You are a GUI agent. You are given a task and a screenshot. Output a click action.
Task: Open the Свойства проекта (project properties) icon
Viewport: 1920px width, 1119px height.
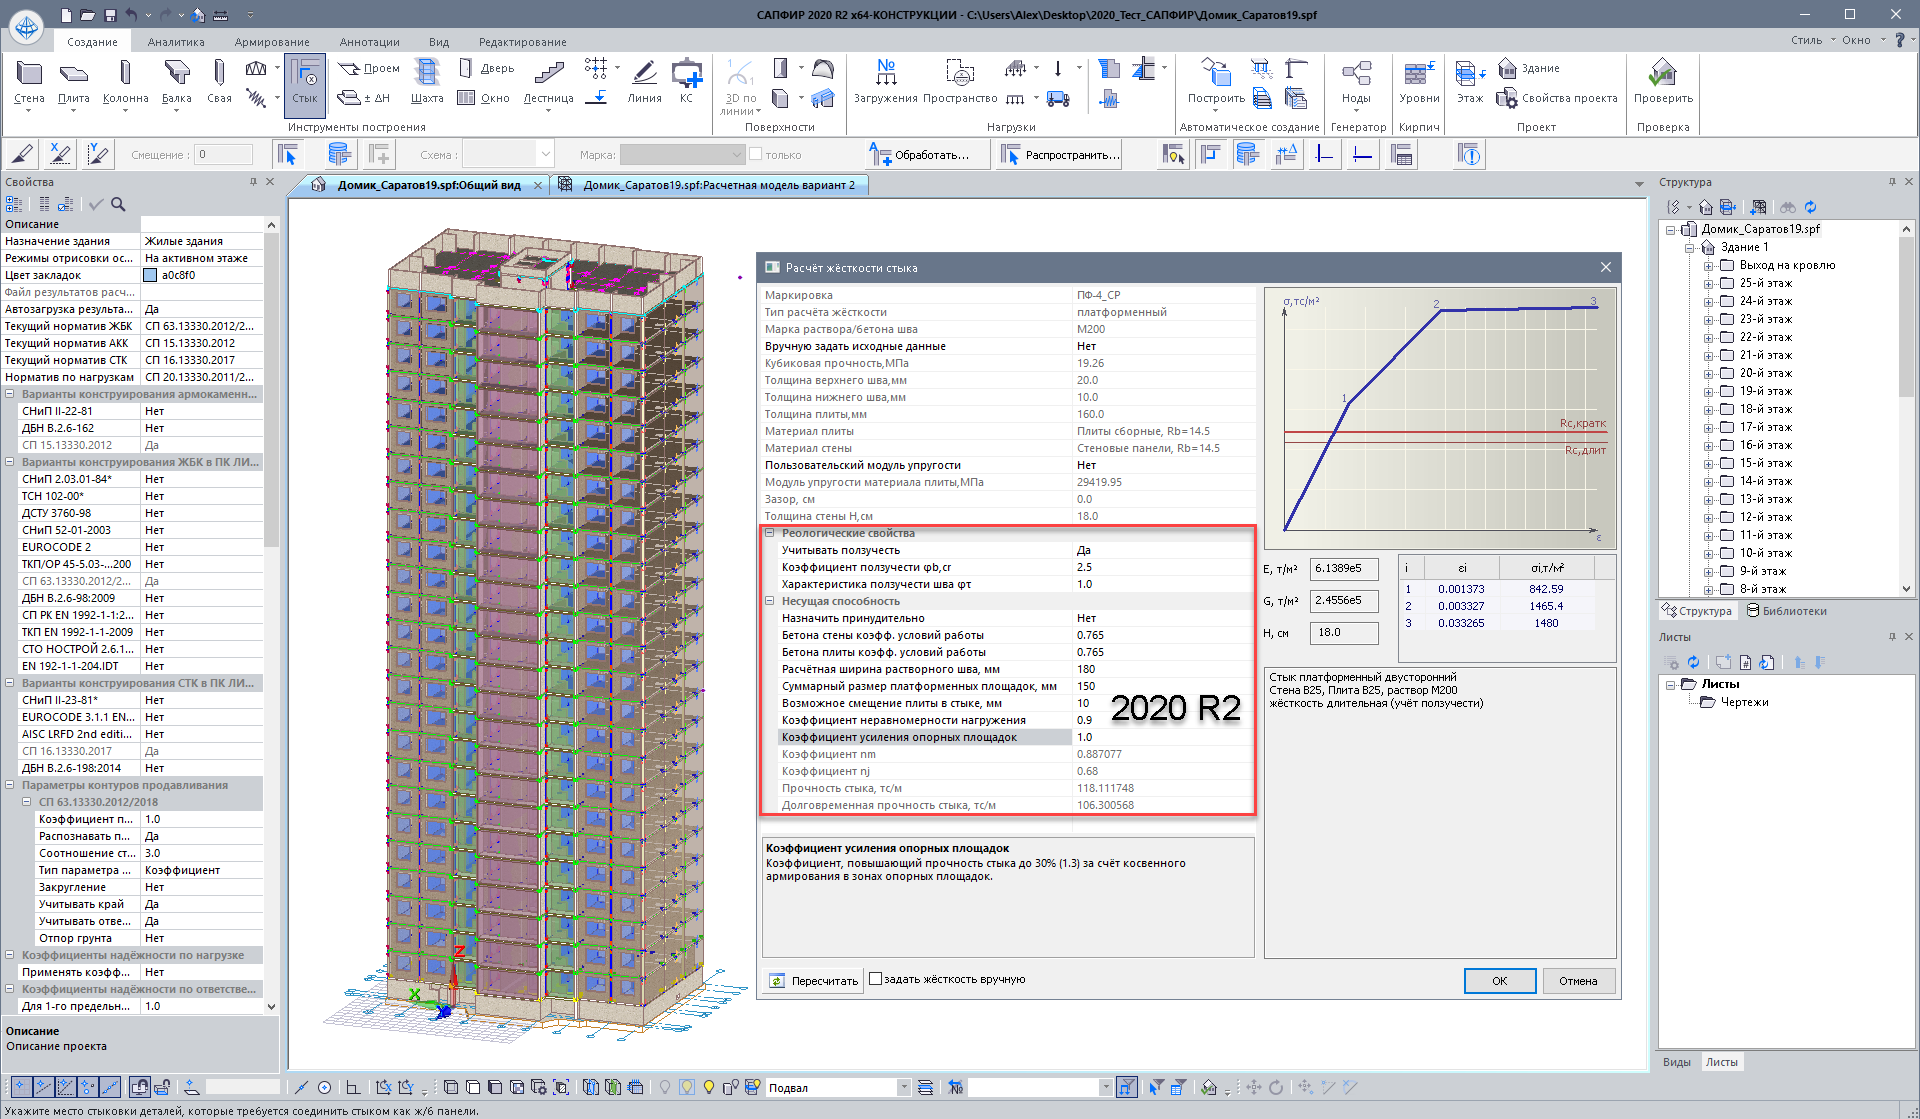point(1506,98)
